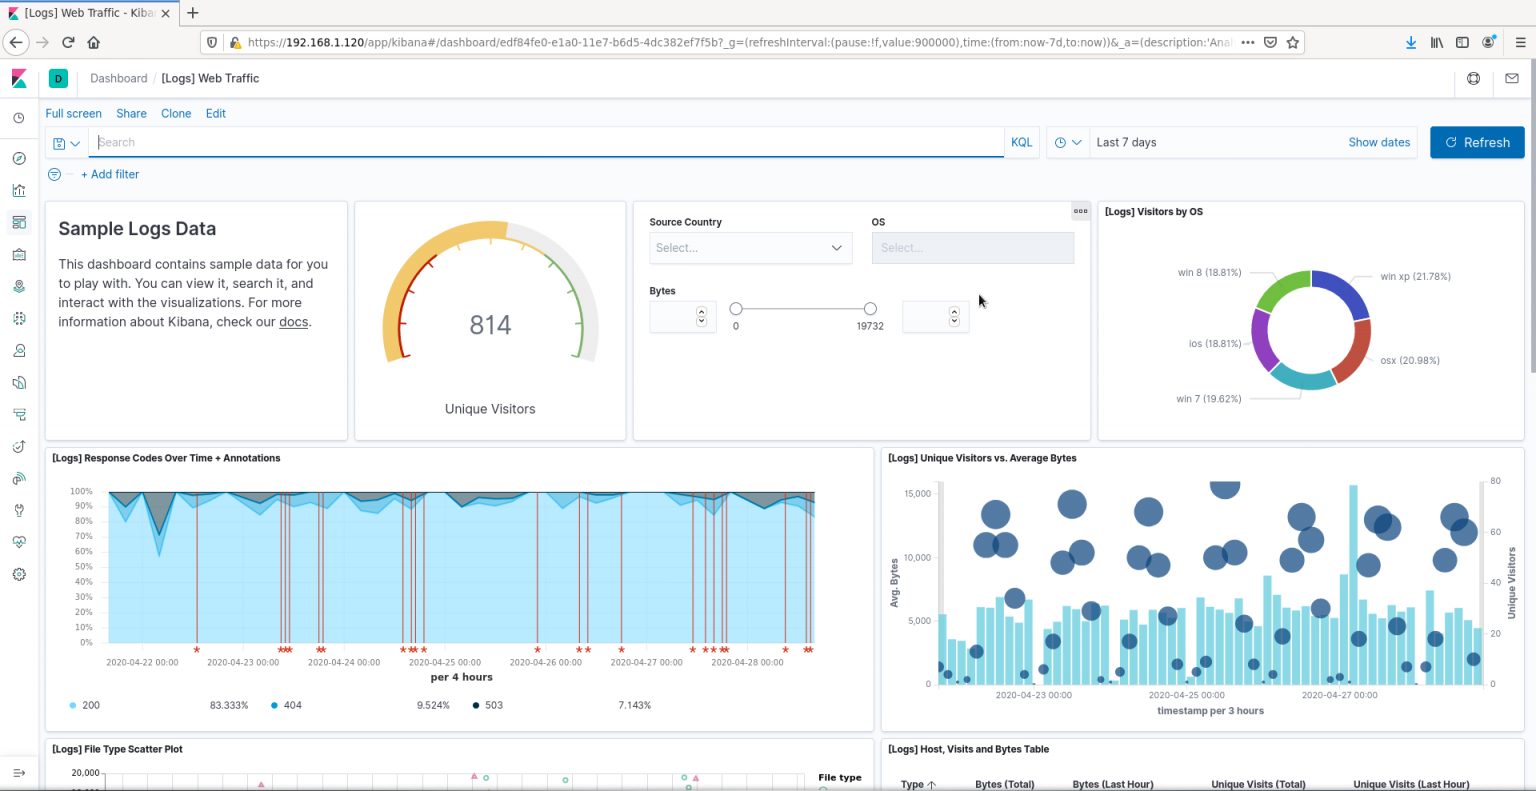Viewport: 1536px width, 791px height.
Task: Click the filter options icon beside Add filter
Action: 55,174
